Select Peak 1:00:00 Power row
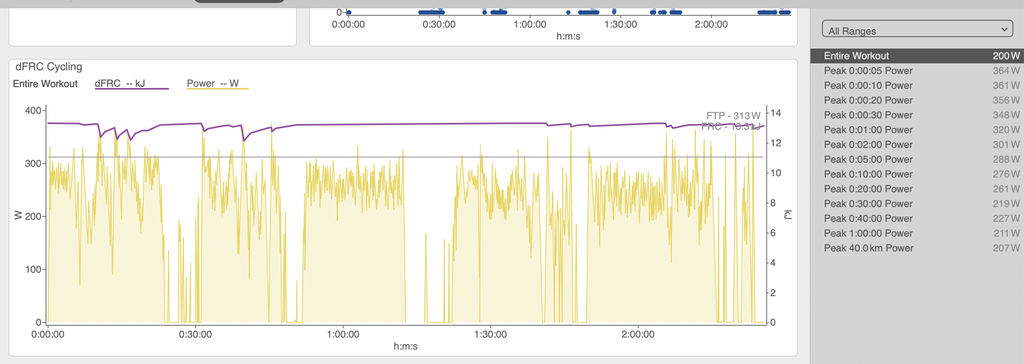The image size is (1024, 364). click(x=917, y=233)
